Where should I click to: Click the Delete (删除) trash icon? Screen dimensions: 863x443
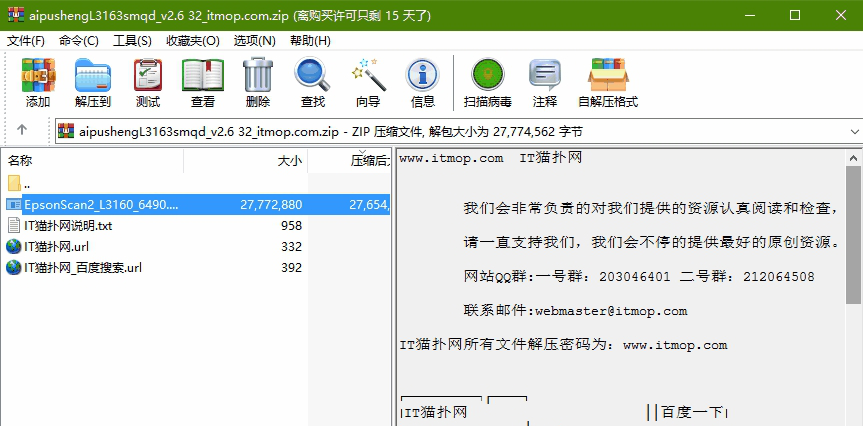(258, 76)
